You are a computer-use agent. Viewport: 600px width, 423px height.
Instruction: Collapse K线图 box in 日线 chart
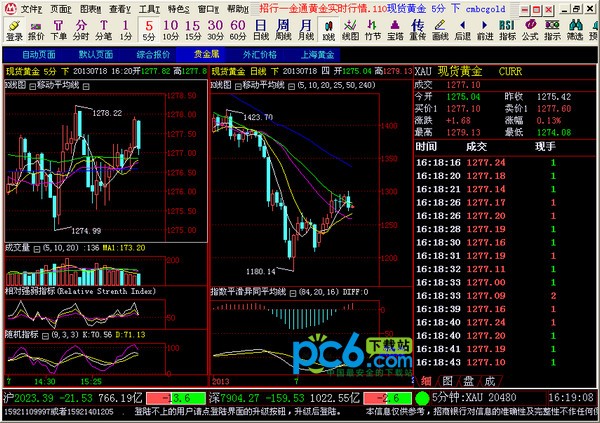point(238,86)
